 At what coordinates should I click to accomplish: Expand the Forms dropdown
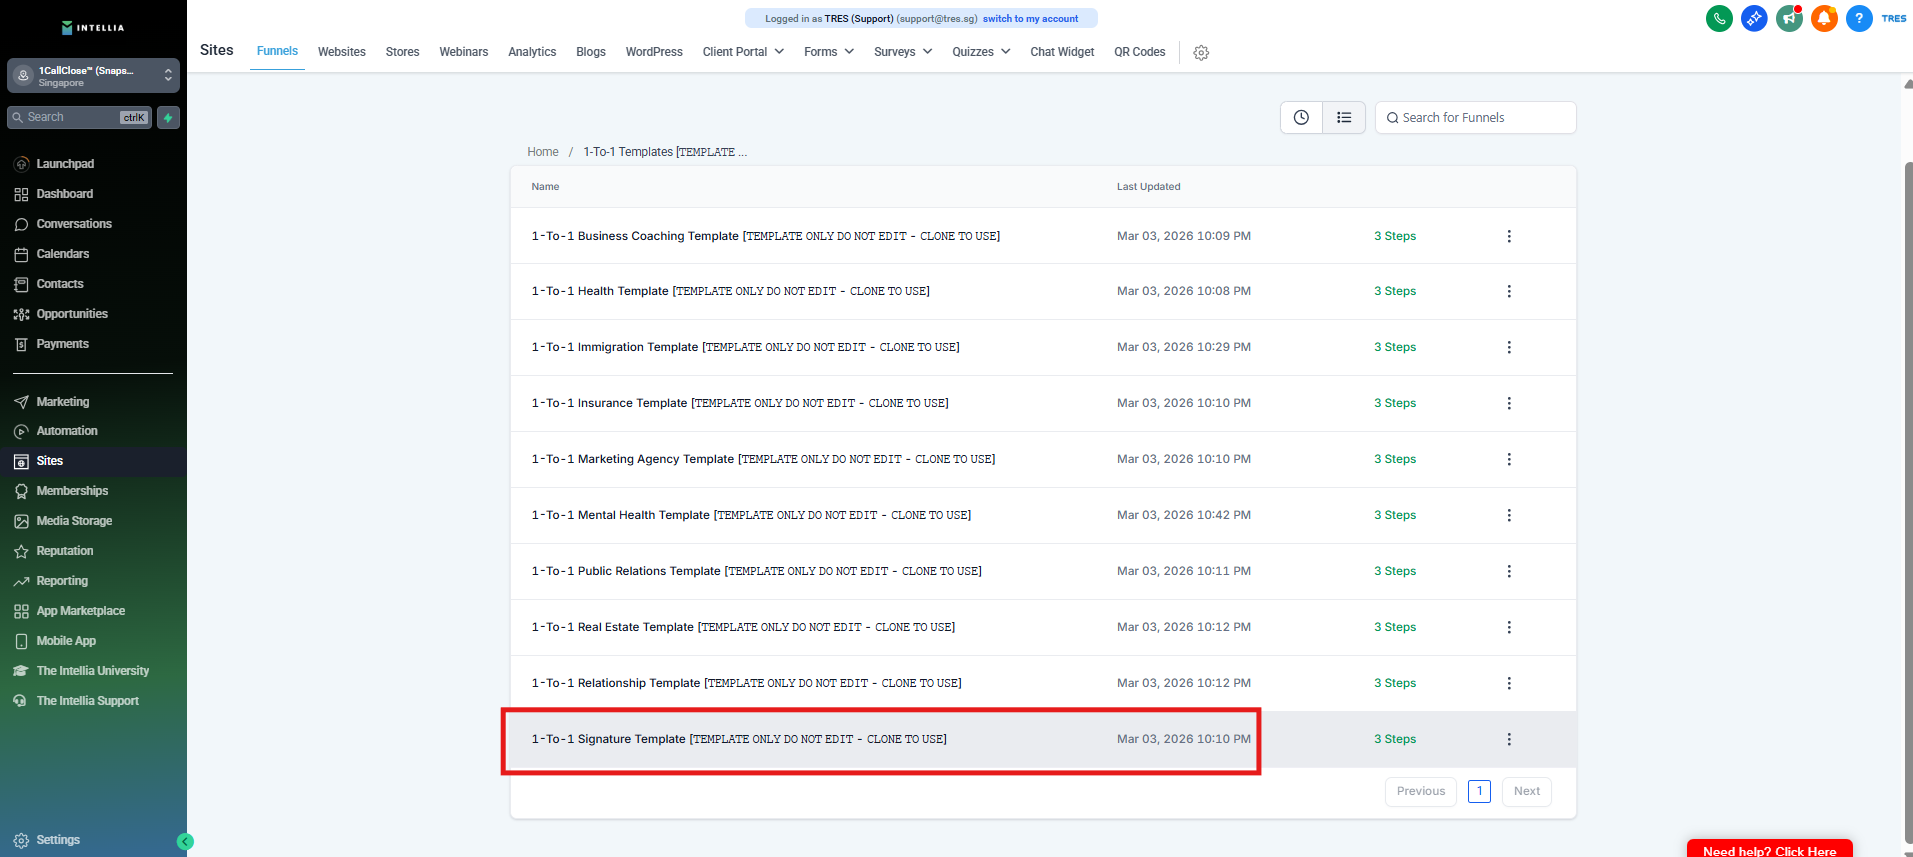[x=829, y=52]
